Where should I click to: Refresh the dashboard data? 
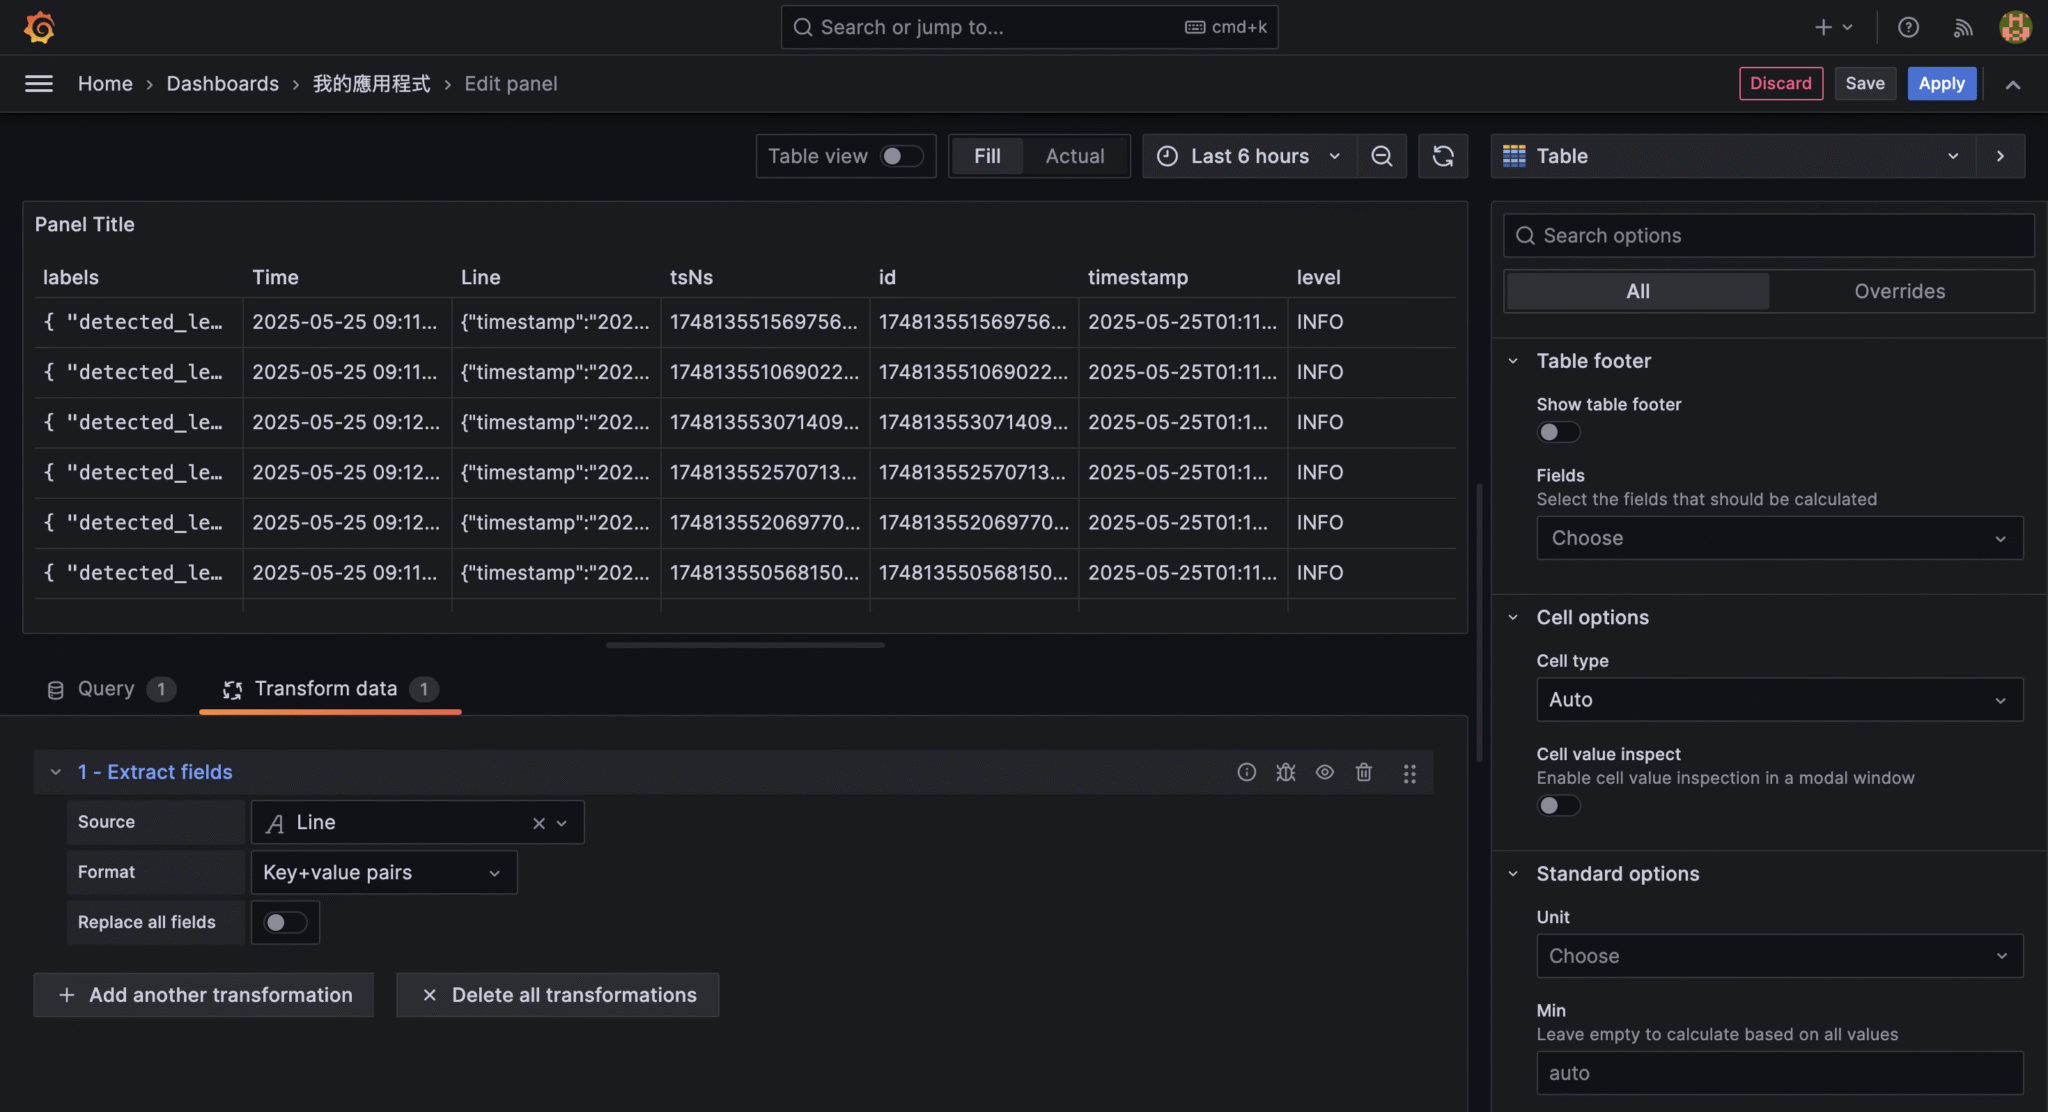tap(1442, 156)
